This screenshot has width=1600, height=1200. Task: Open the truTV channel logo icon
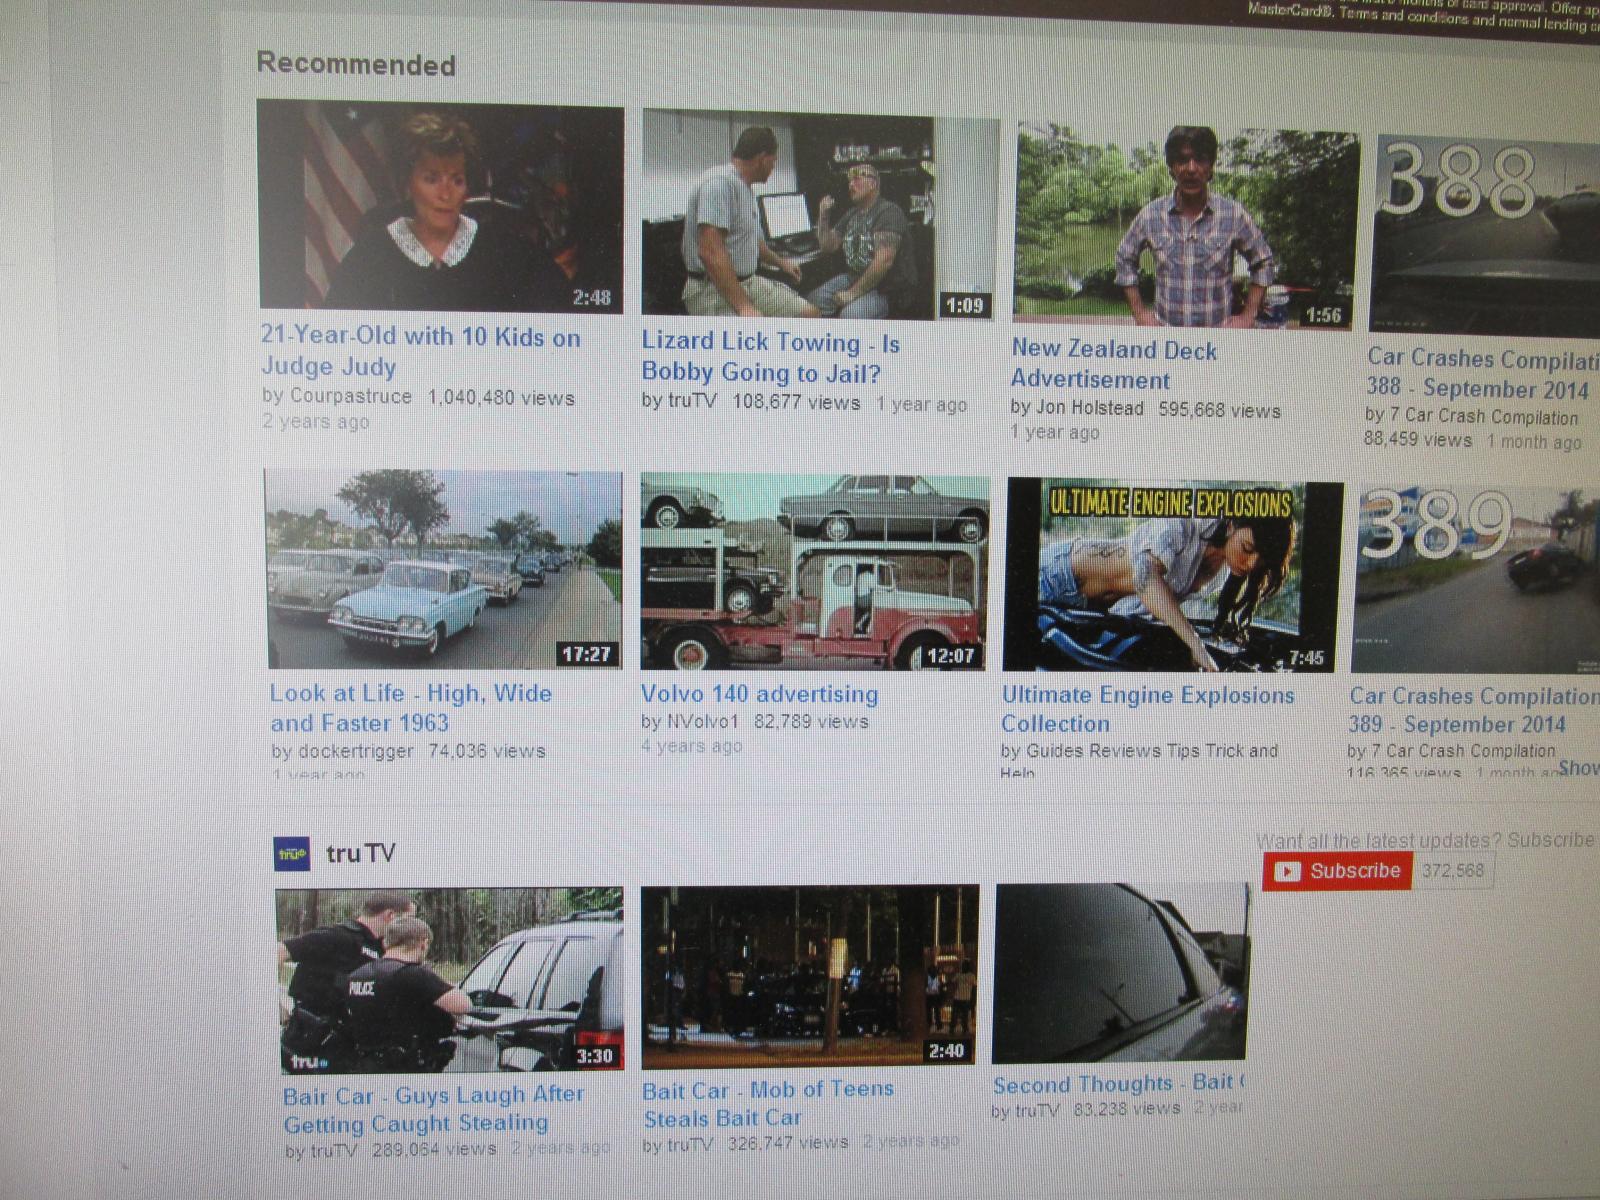click(292, 853)
